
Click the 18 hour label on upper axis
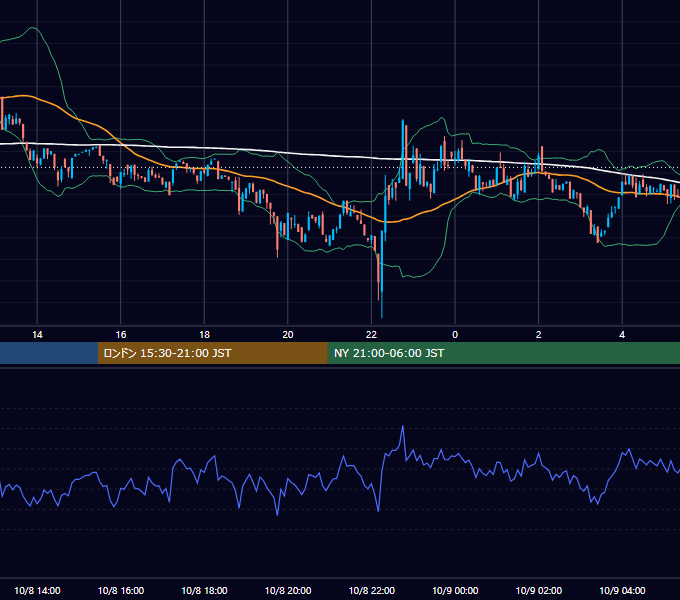pyautogui.click(x=204, y=335)
